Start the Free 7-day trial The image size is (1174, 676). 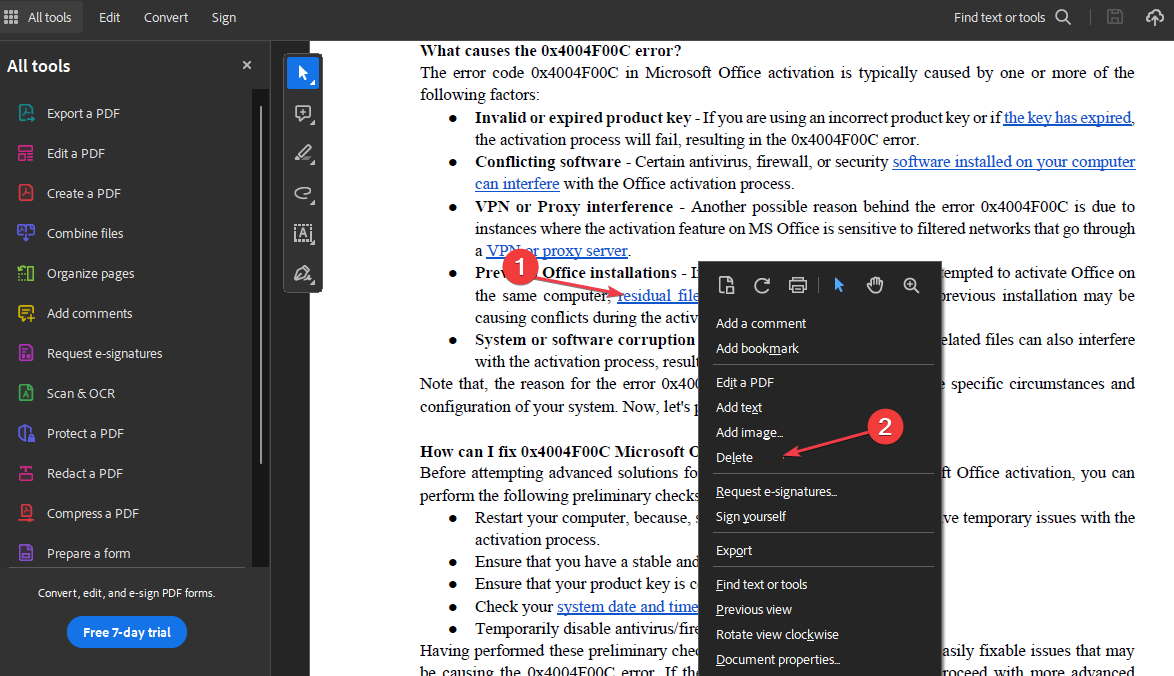[127, 632]
